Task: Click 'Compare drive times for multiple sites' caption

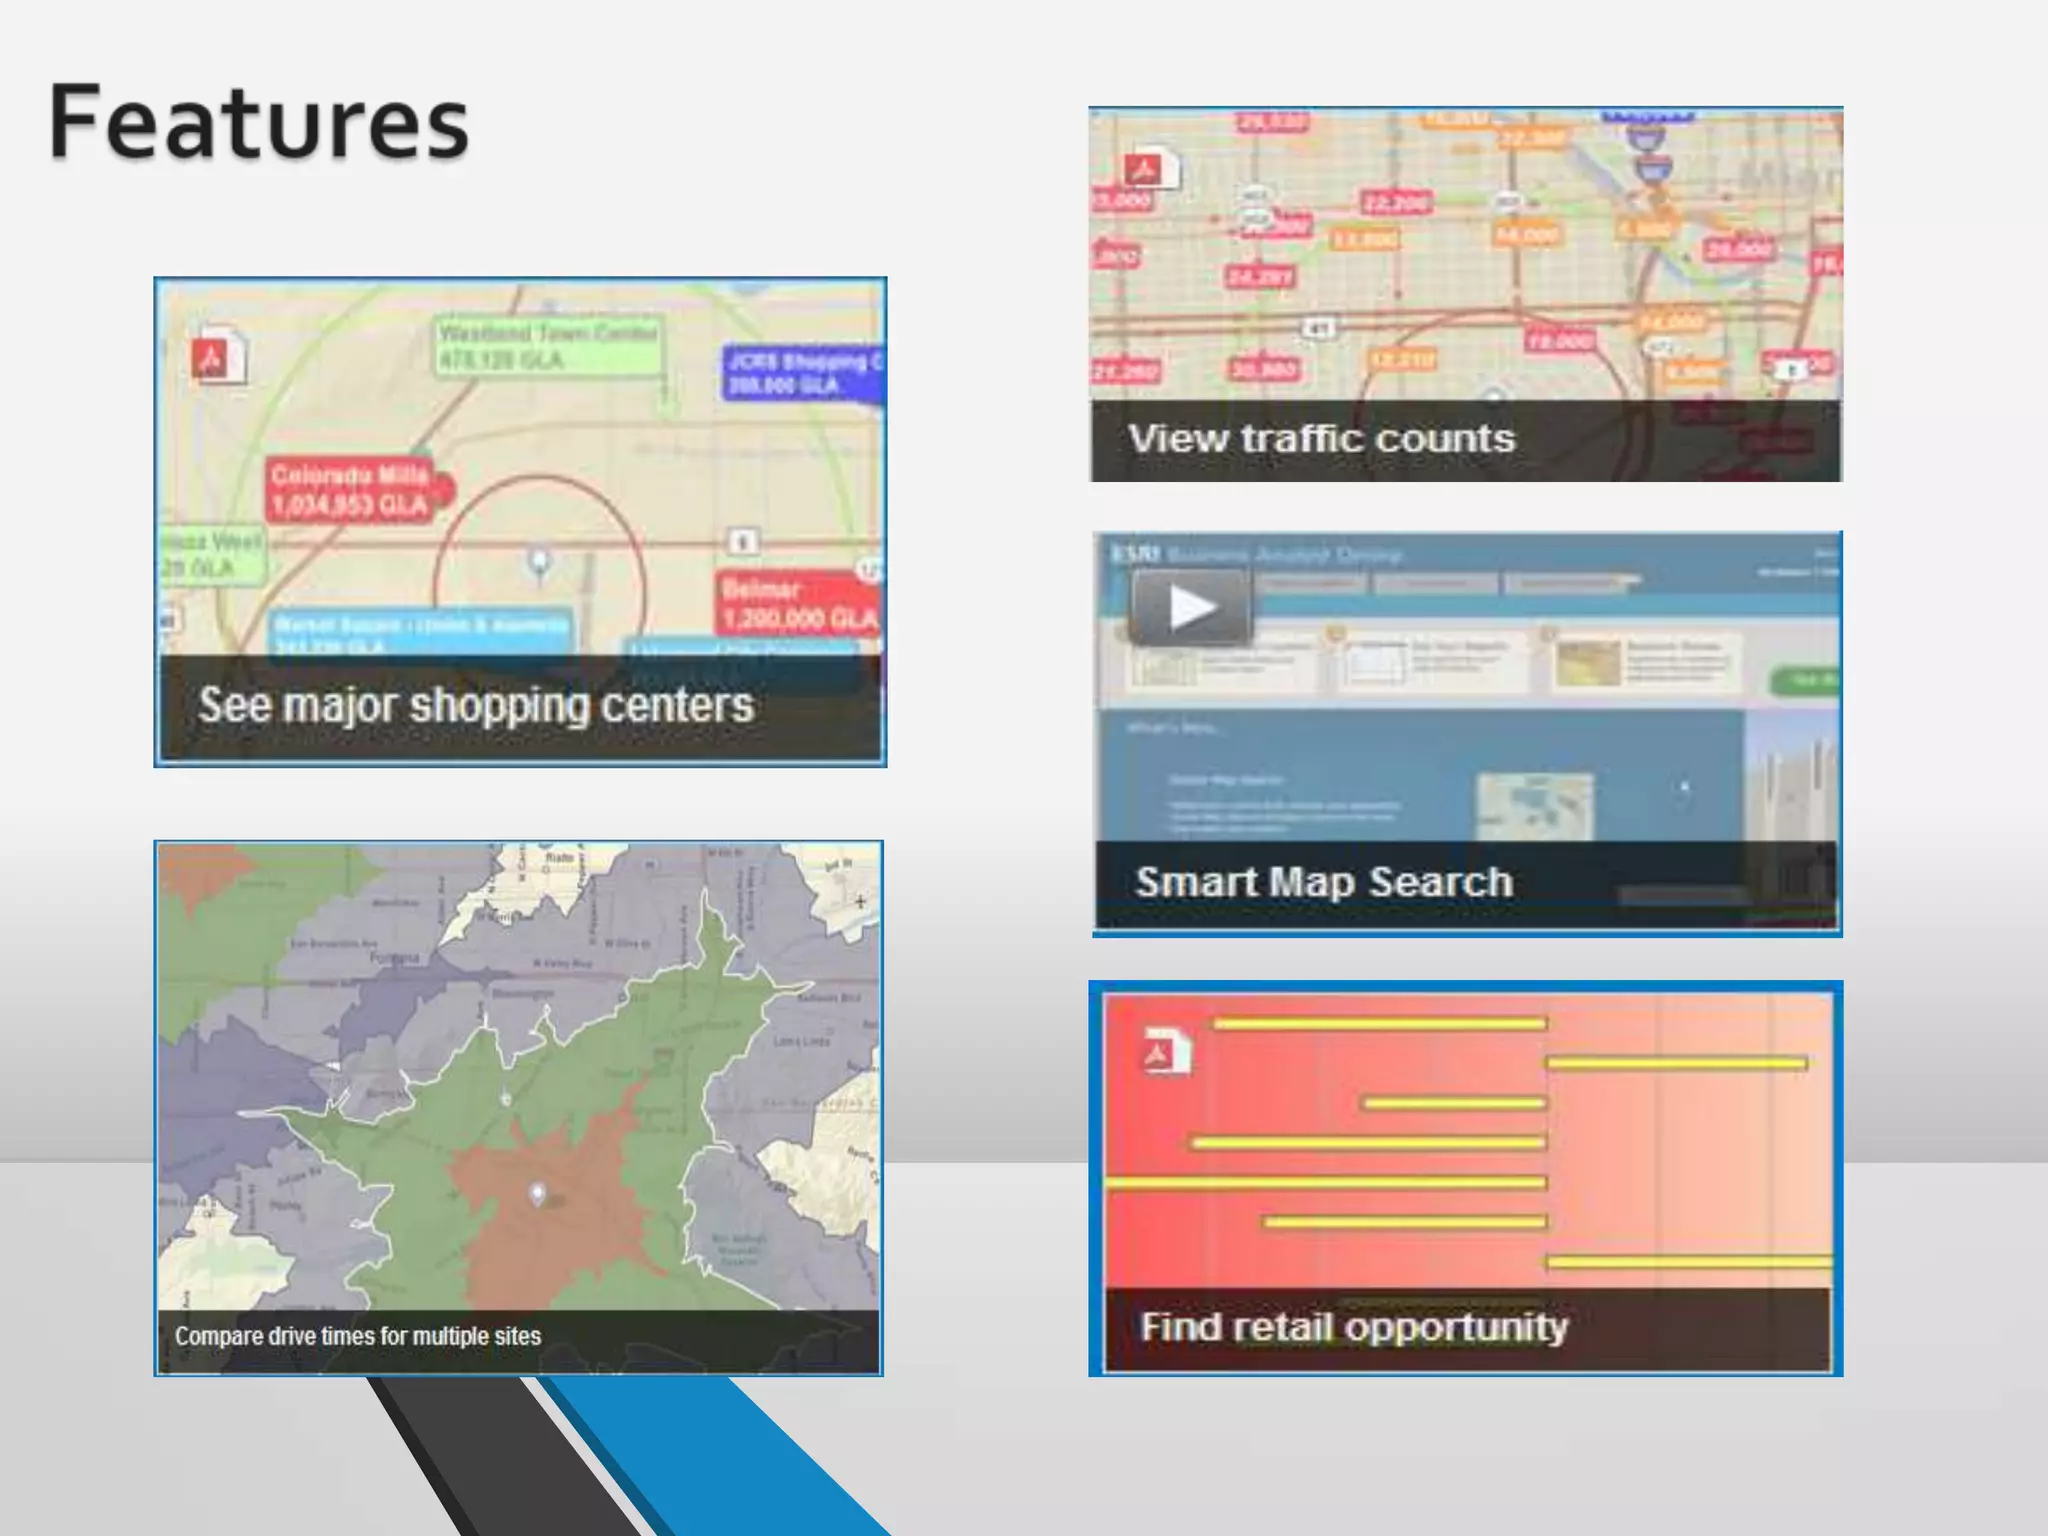Action: [358, 1337]
